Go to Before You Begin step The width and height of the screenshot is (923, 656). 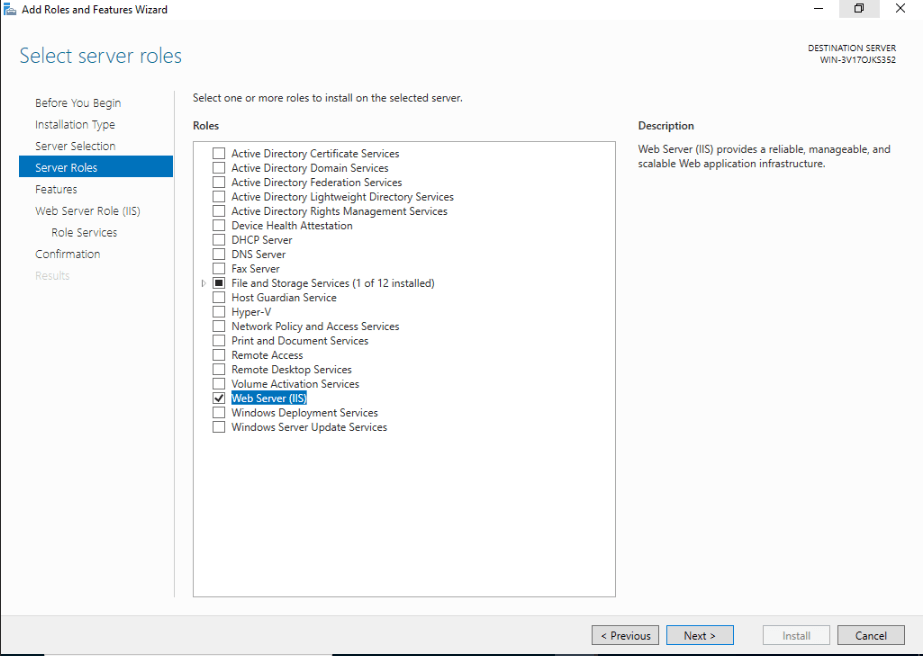[x=78, y=103]
